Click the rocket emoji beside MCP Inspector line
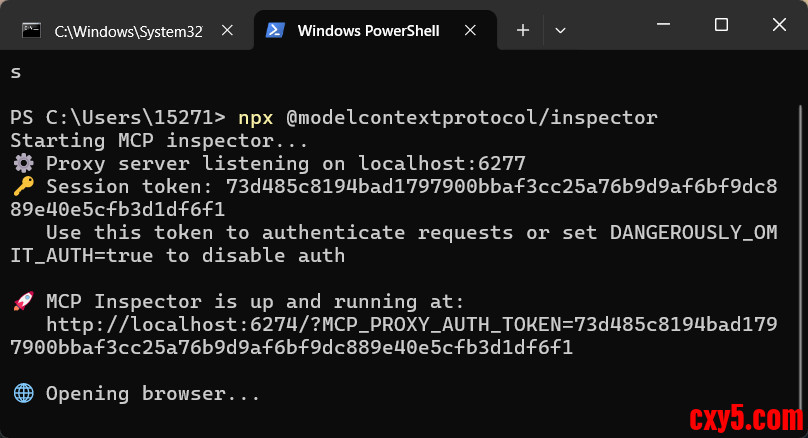The height and width of the screenshot is (438, 808). coord(23,301)
